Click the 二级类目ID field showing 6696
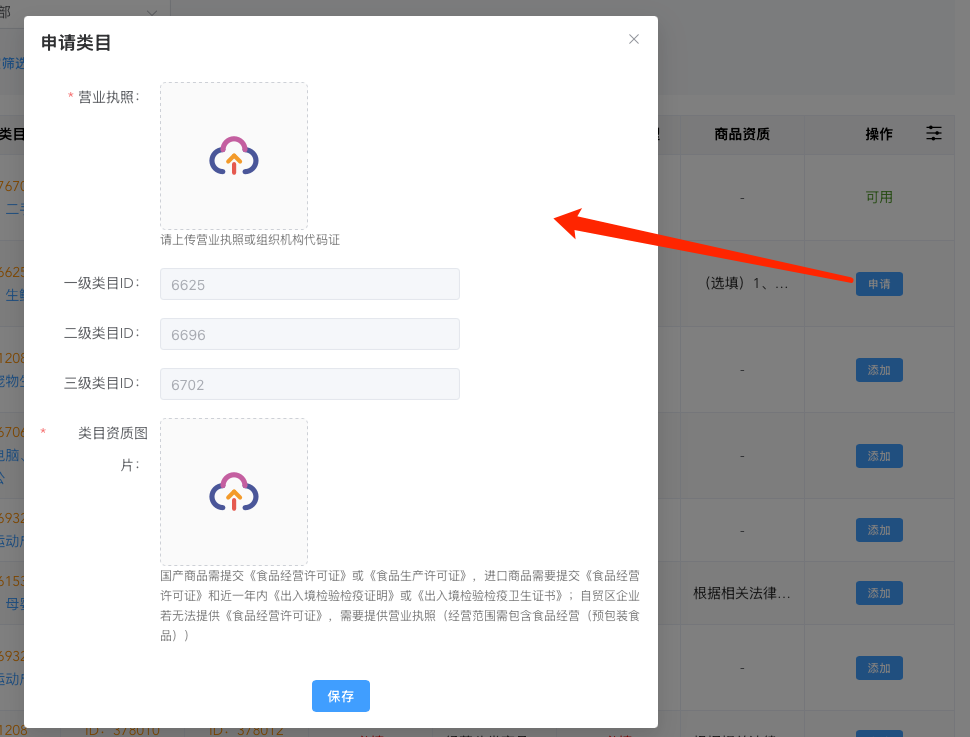The height and width of the screenshot is (737, 970). 310,334
